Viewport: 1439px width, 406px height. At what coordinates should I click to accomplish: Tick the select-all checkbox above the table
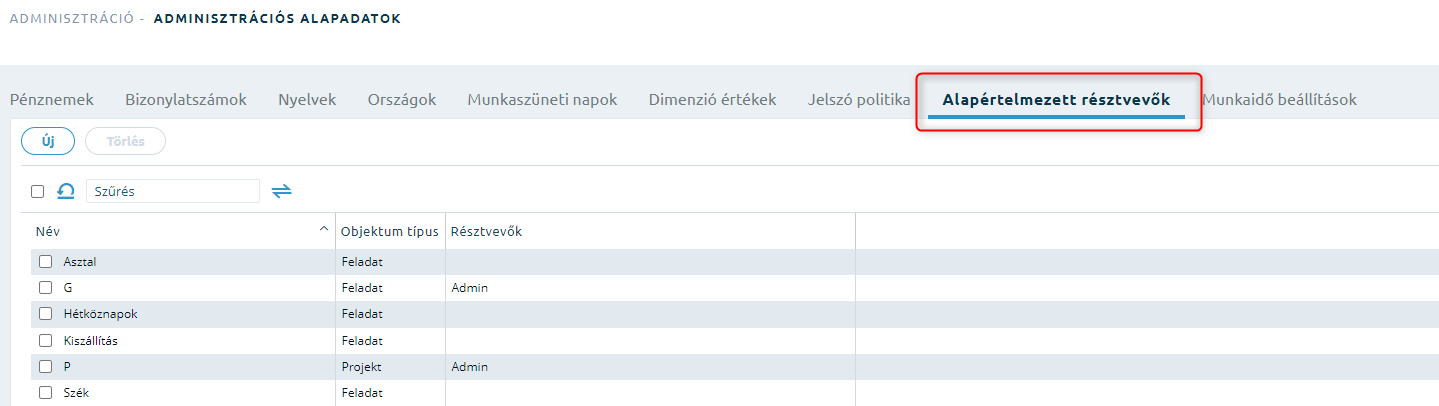pos(38,191)
